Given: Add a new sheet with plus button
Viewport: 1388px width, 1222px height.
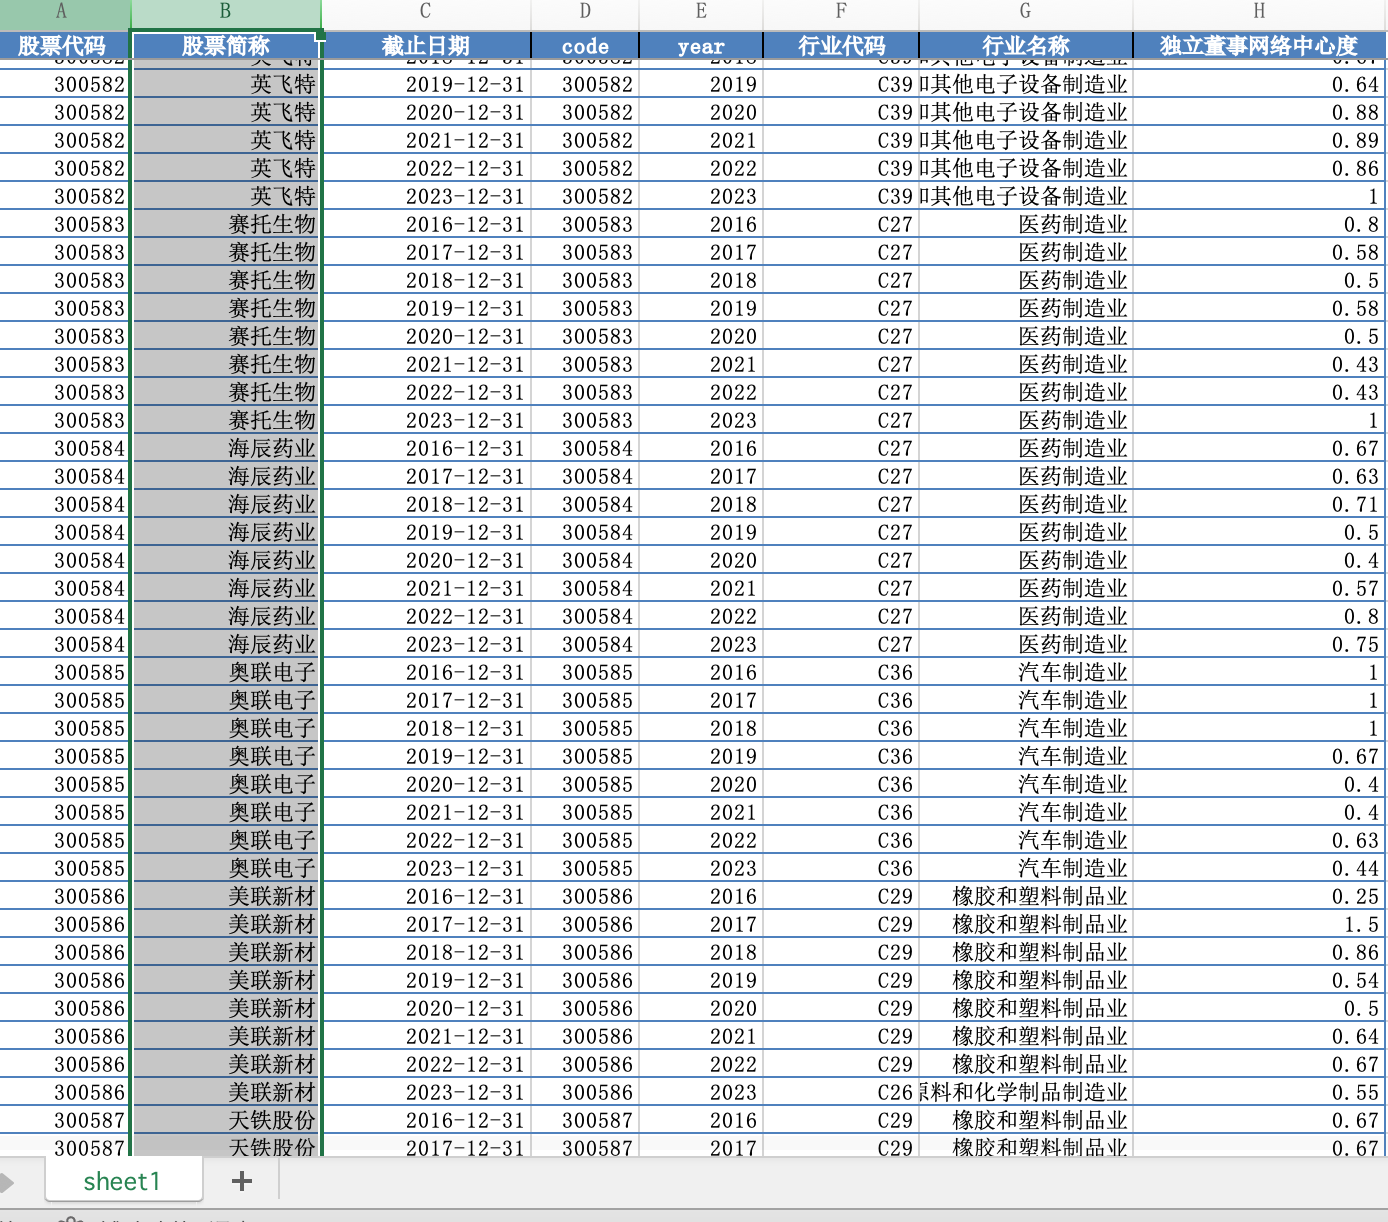Looking at the screenshot, I should point(241,1181).
